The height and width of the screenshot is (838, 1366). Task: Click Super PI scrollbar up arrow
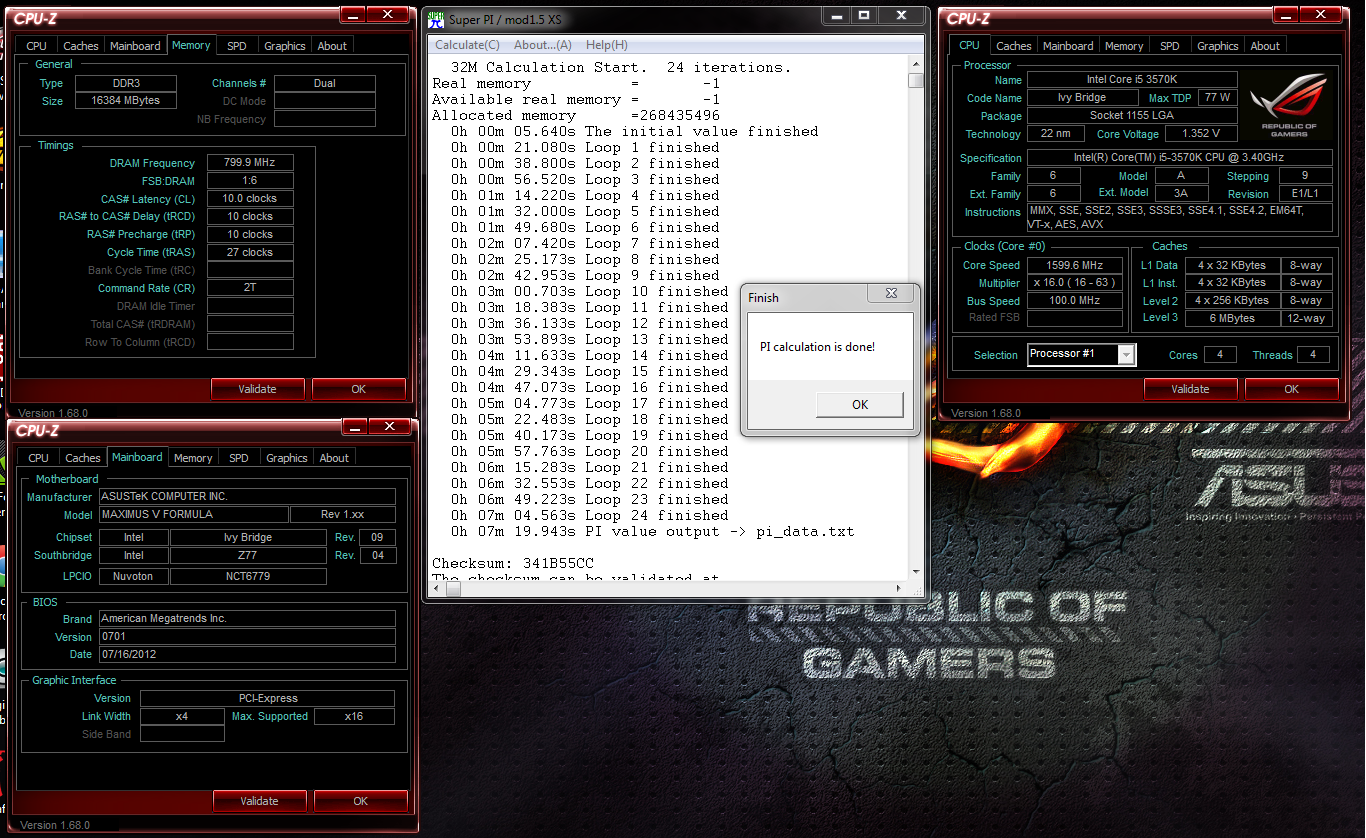pyautogui.click(x=916, y=64)
